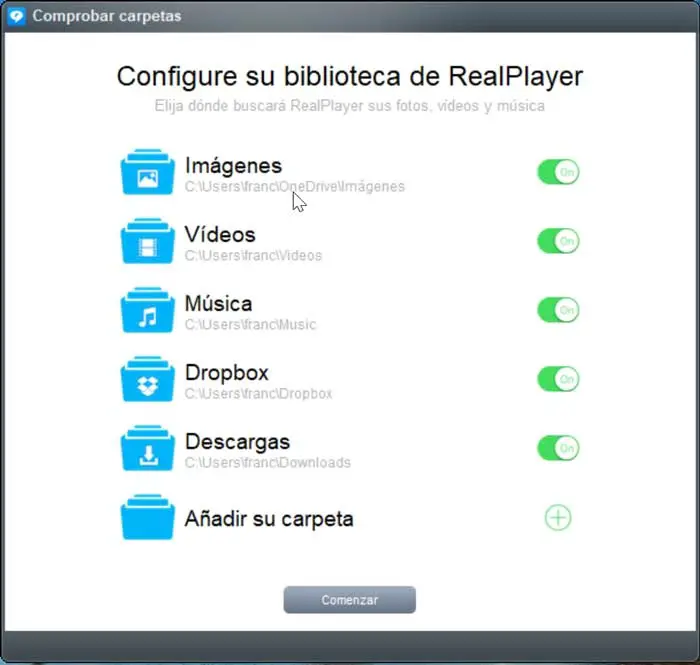Click the Imágenes folder icon
The height and width of the screenshot is (665, 700).
[147, 172]
